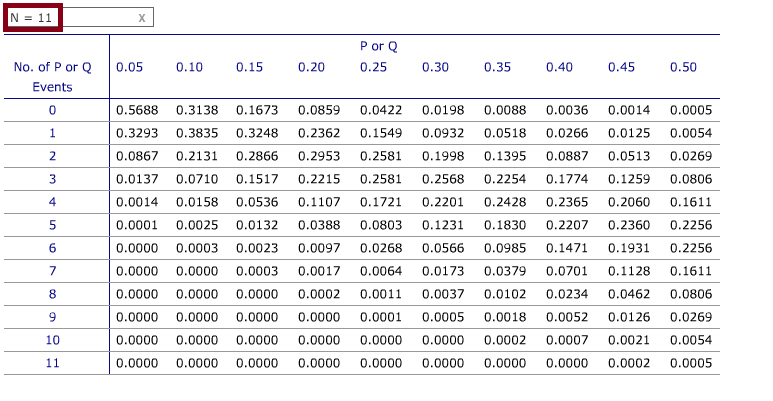
Task: Click the 'No. of P or Q Events' header
Action: 53,77
